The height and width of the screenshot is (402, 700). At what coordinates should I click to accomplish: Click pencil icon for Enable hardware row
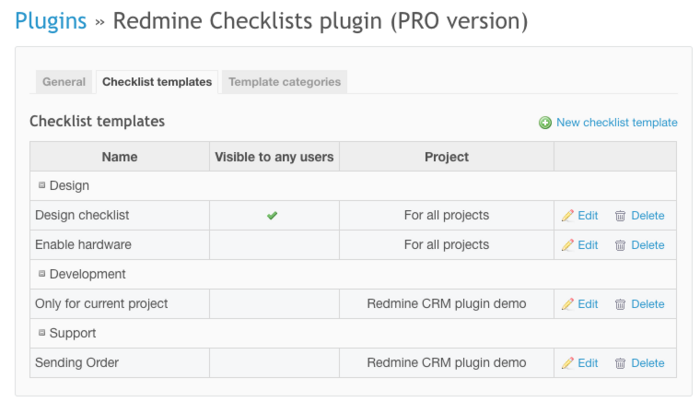pos(568,245)
